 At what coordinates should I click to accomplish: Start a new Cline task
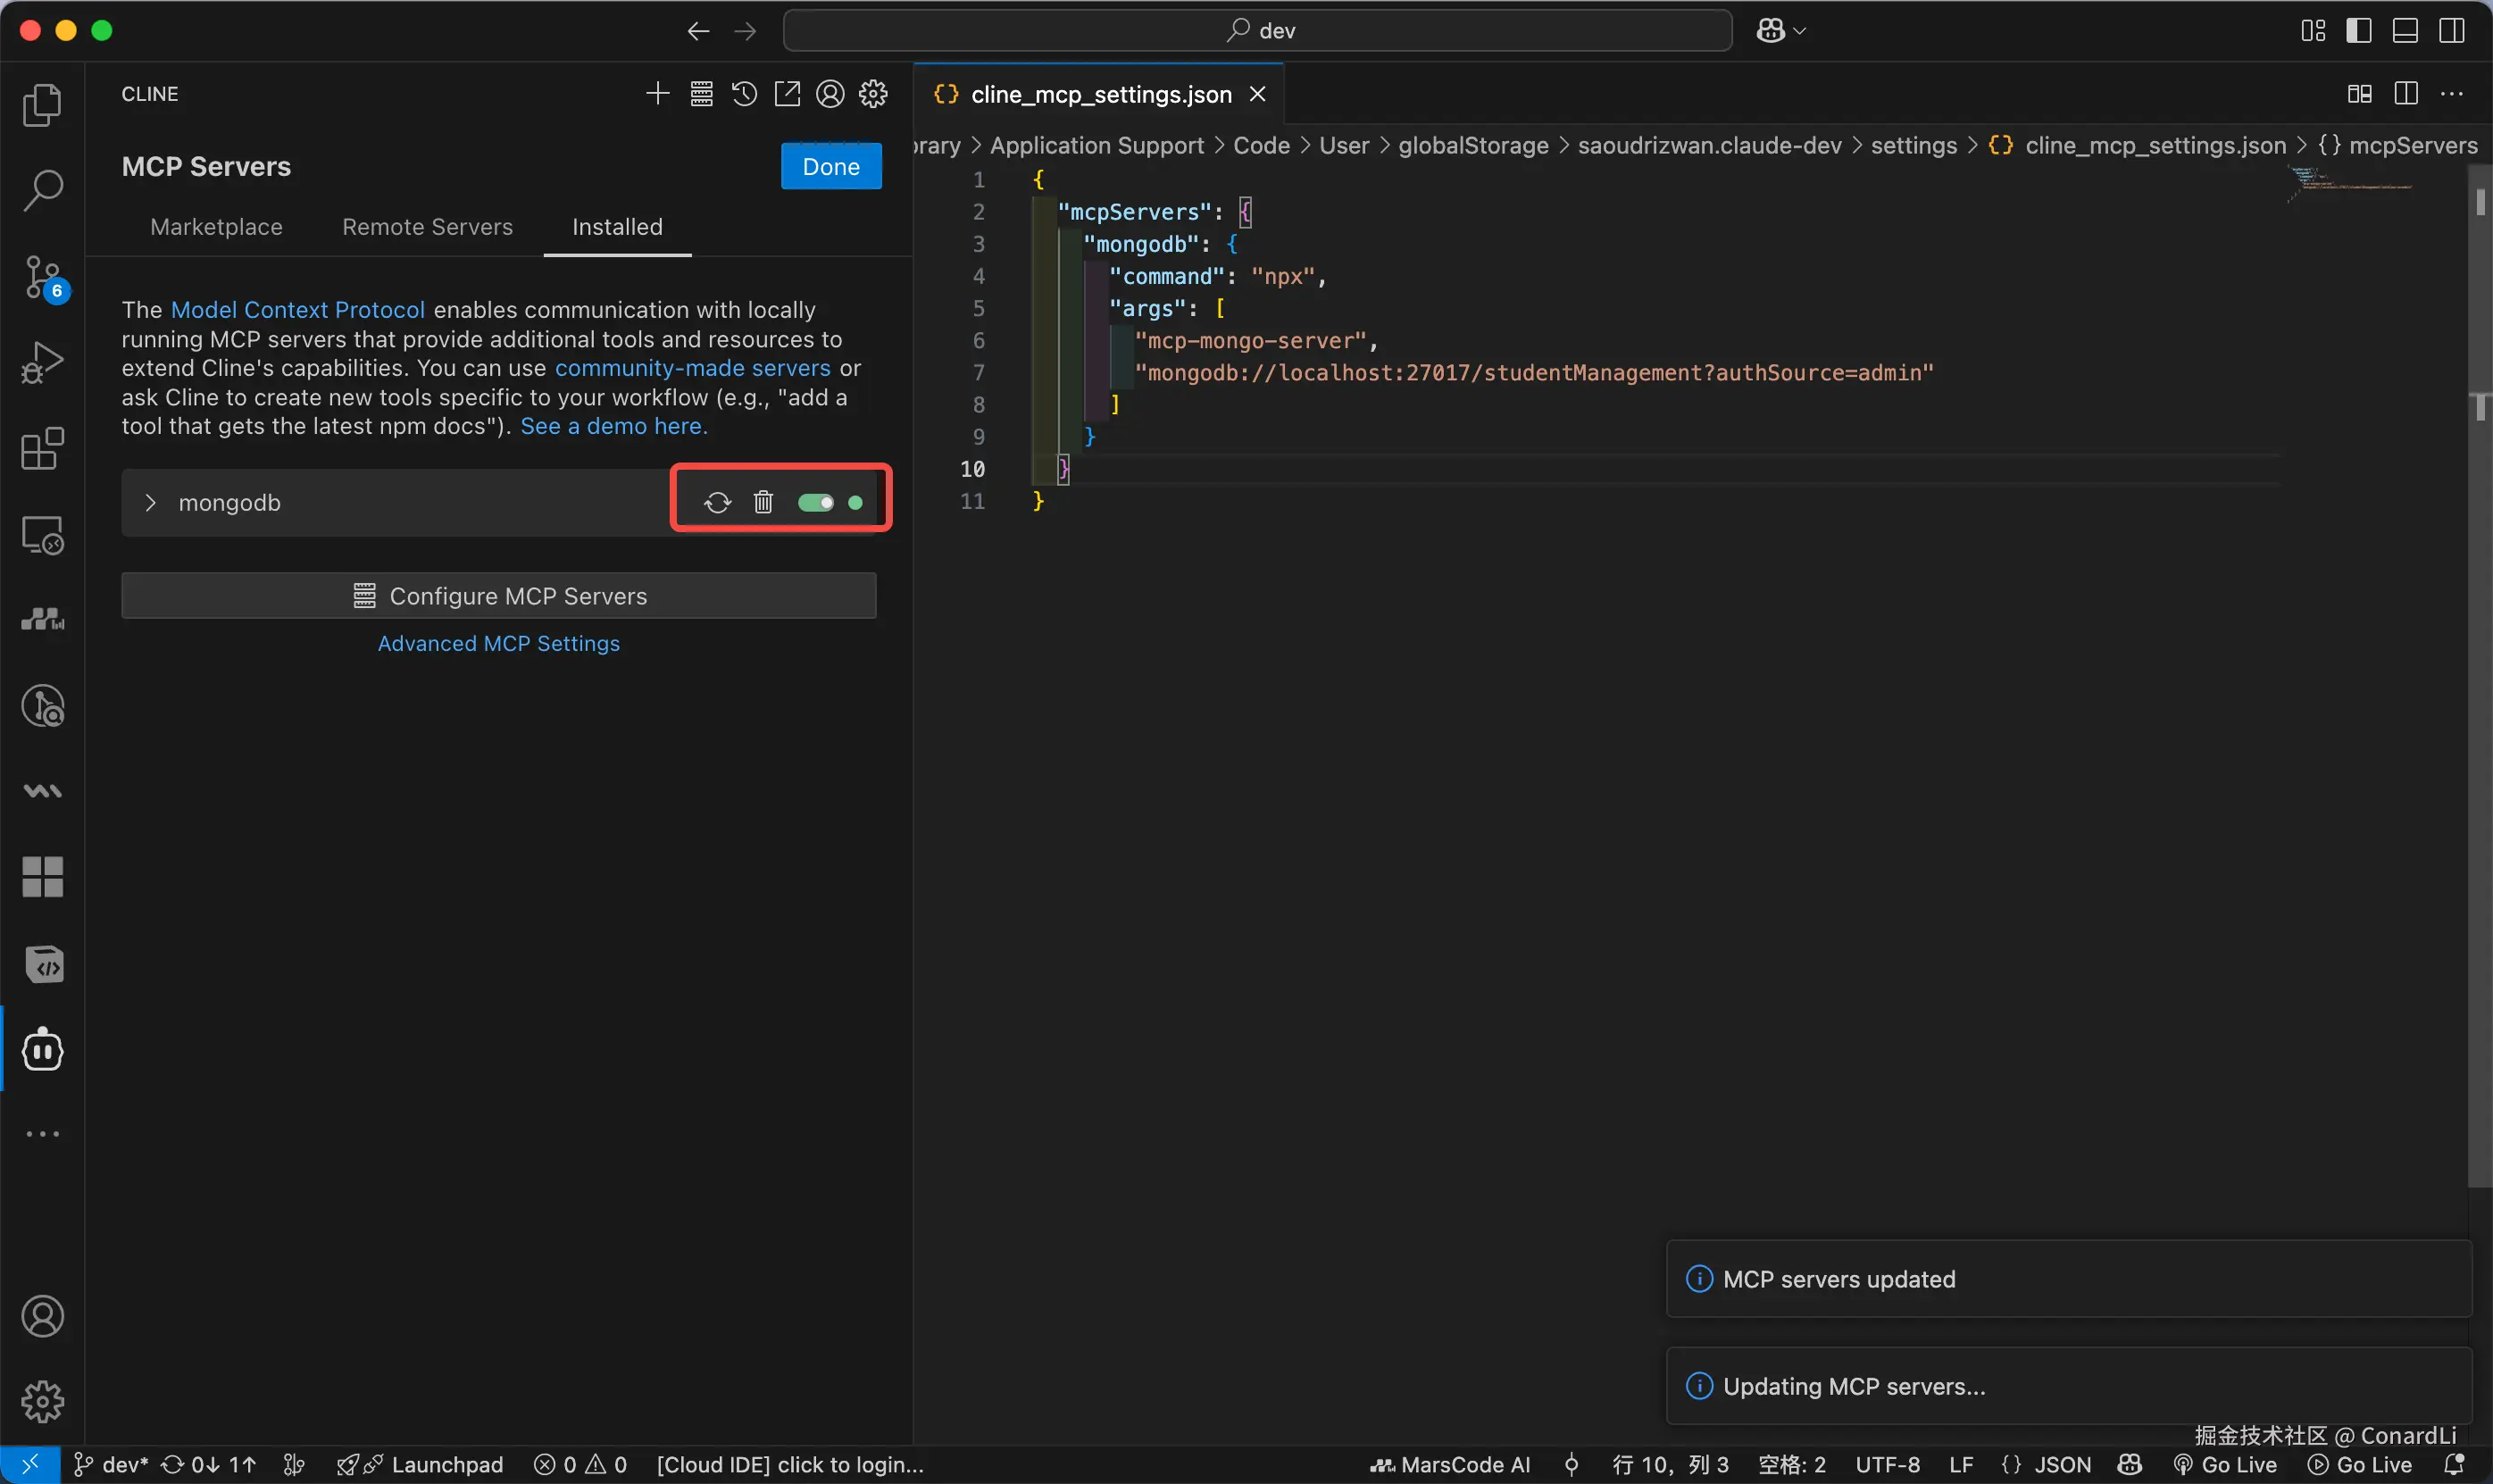click(x=657, y=94)
